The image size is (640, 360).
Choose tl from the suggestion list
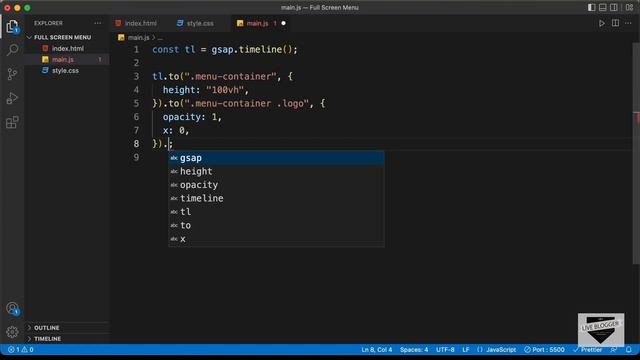(276, 212)
